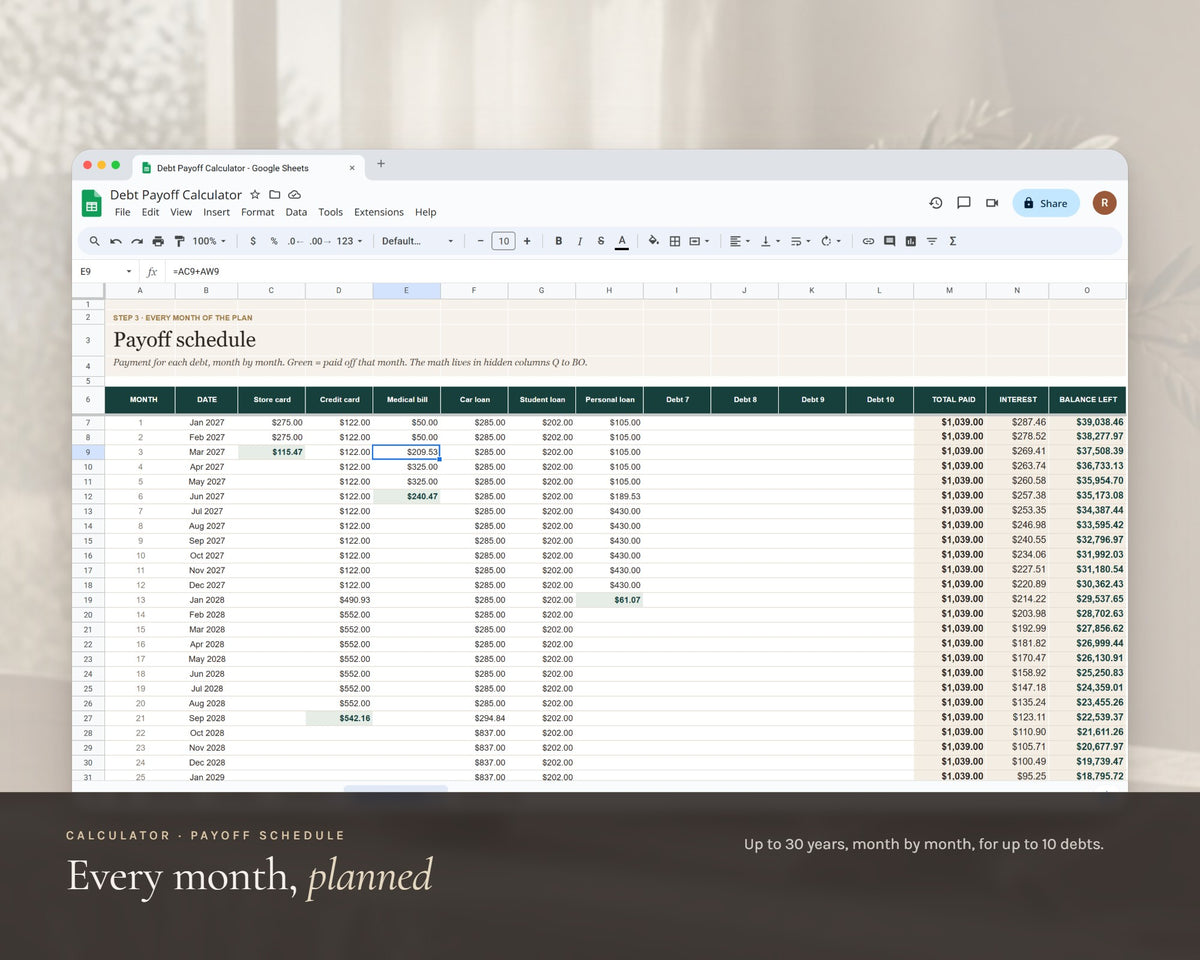This screenshot has width=1200, height=960.
Task: Move document using the folder icon
Action: [274, 194]
